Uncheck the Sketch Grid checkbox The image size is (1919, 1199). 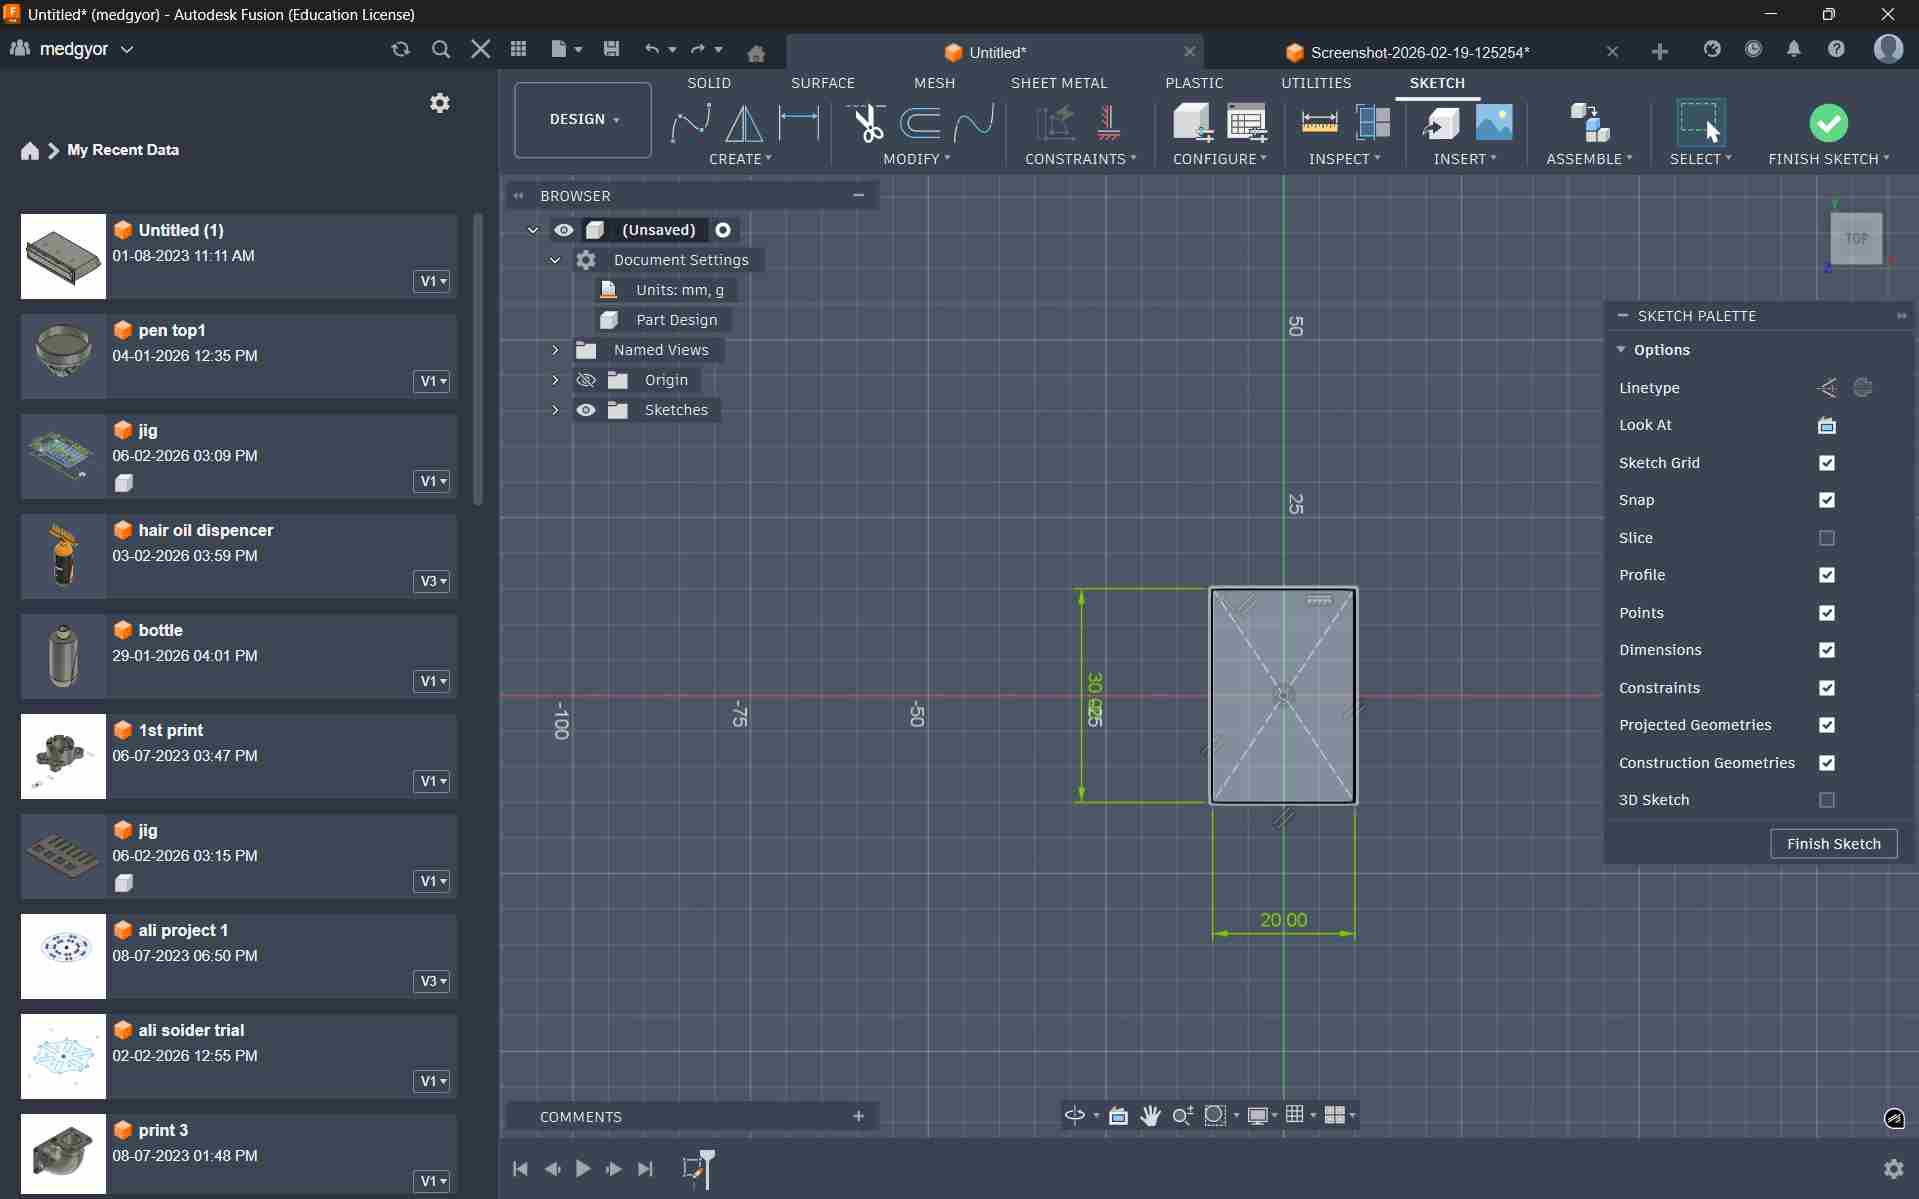point(1826,463)
